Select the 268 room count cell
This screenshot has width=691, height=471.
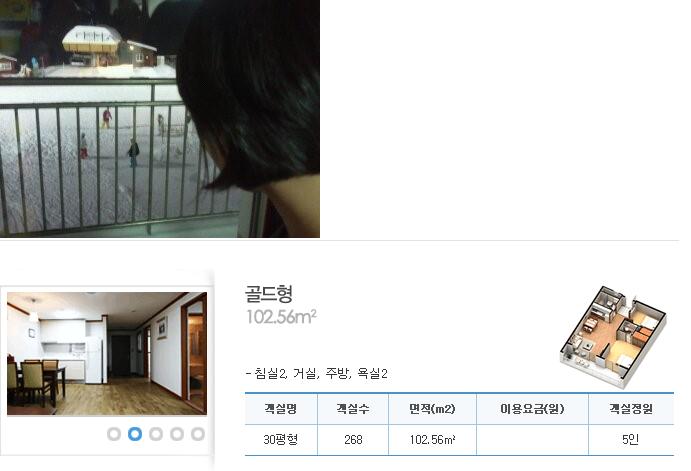[x=353, y=440]
